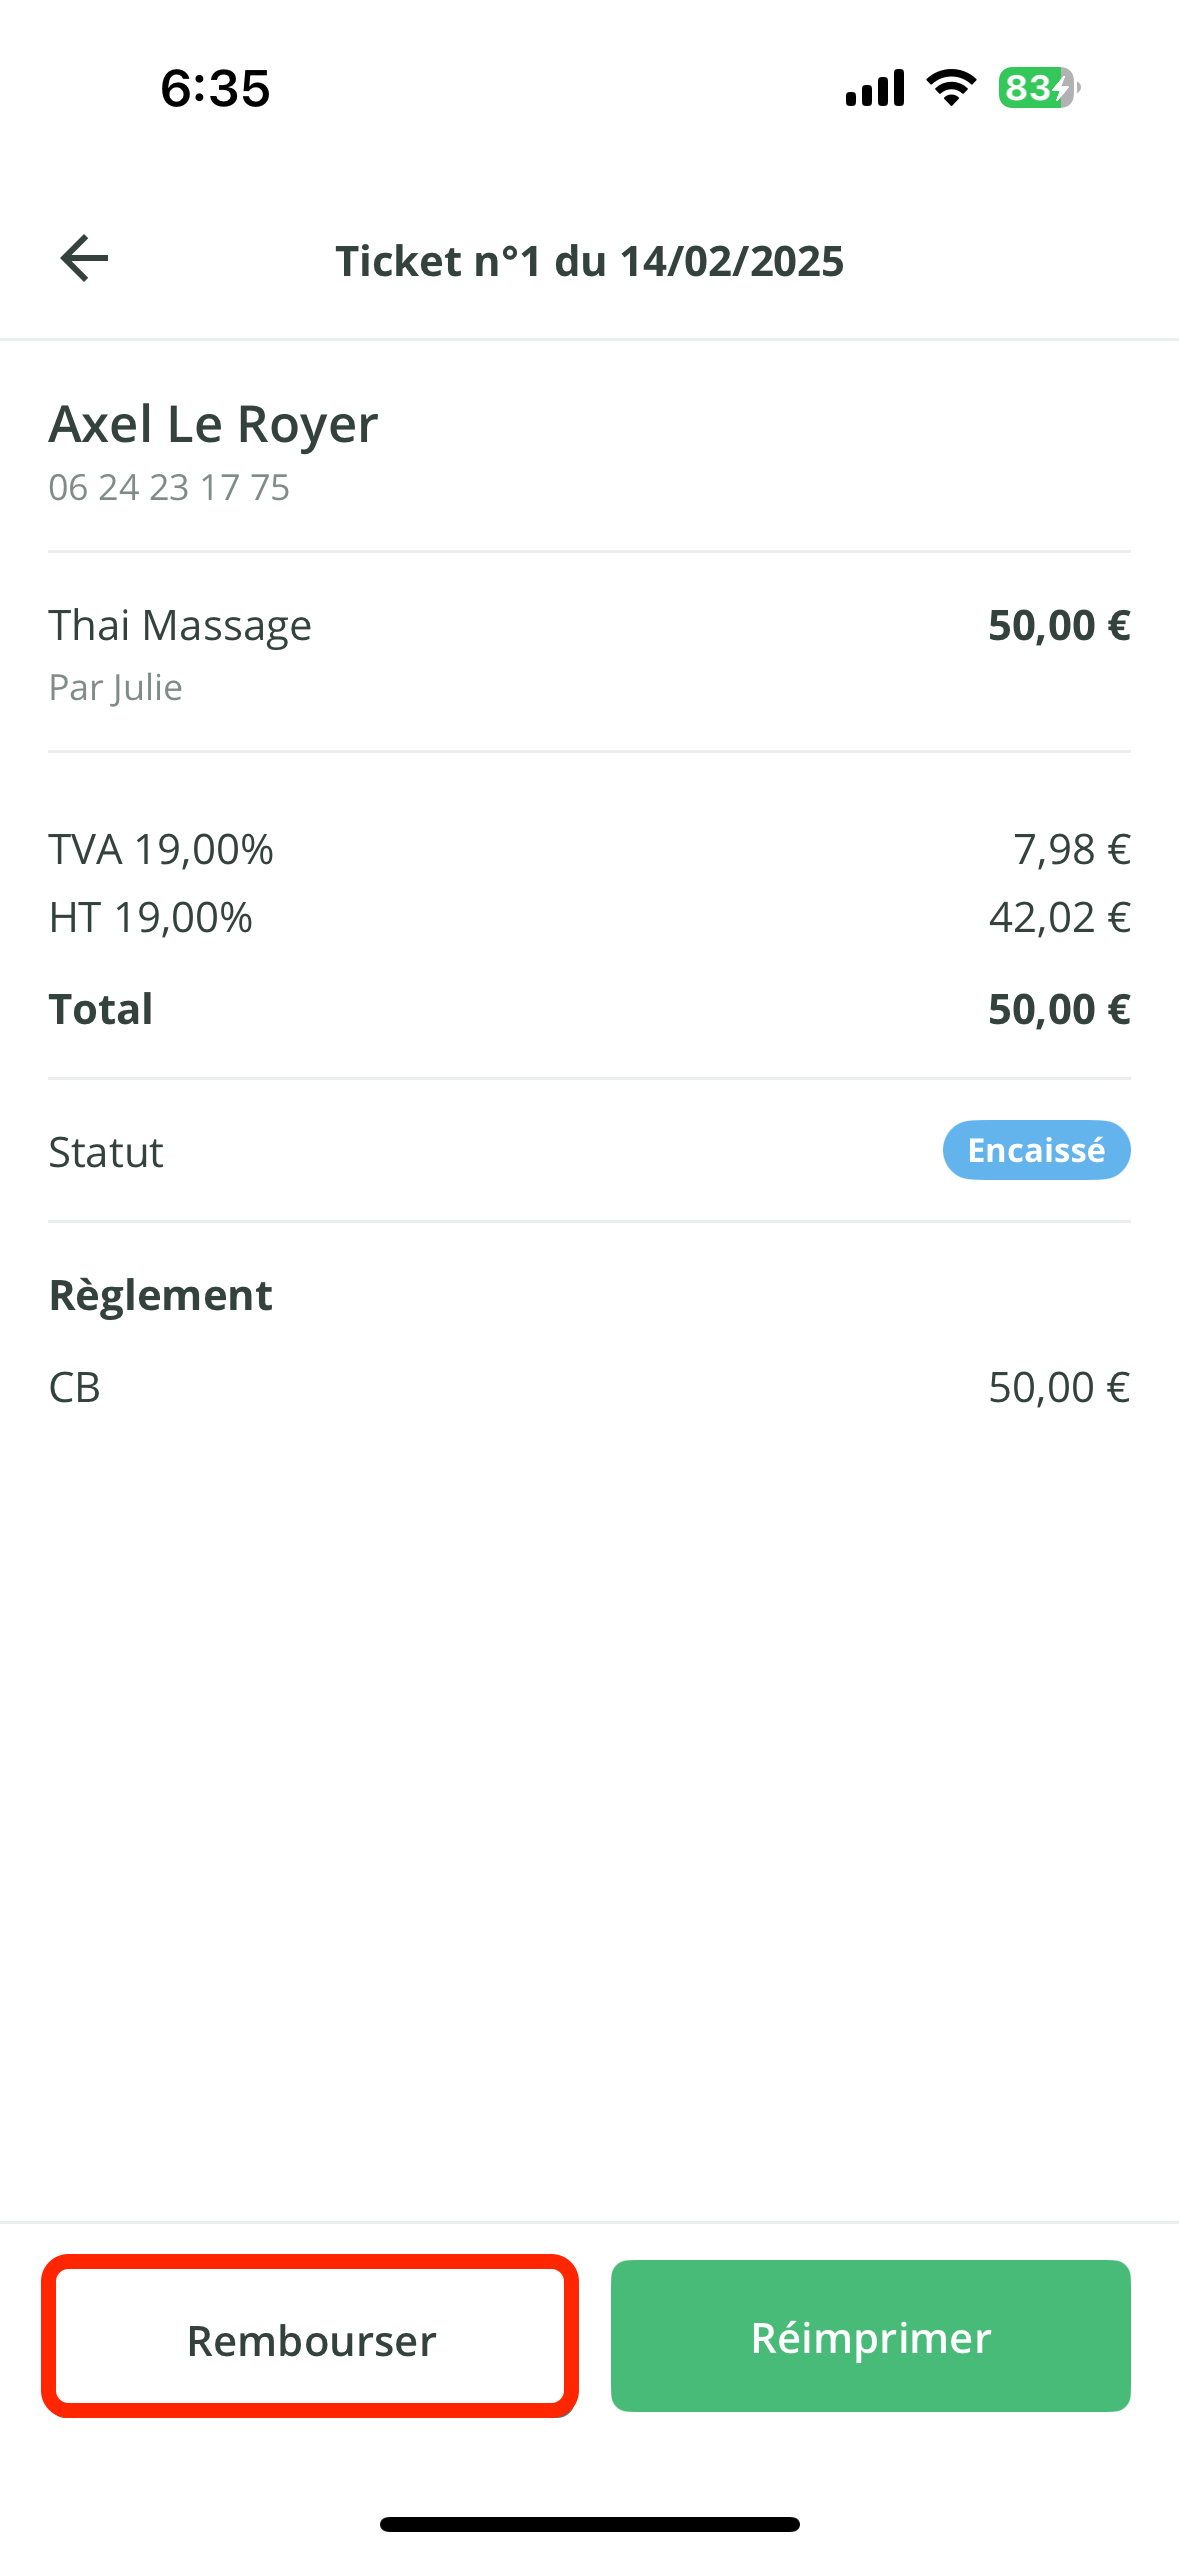Tap the Statut label
This screenshot has height=2556, width=1179.
(x=106, y=1152)
